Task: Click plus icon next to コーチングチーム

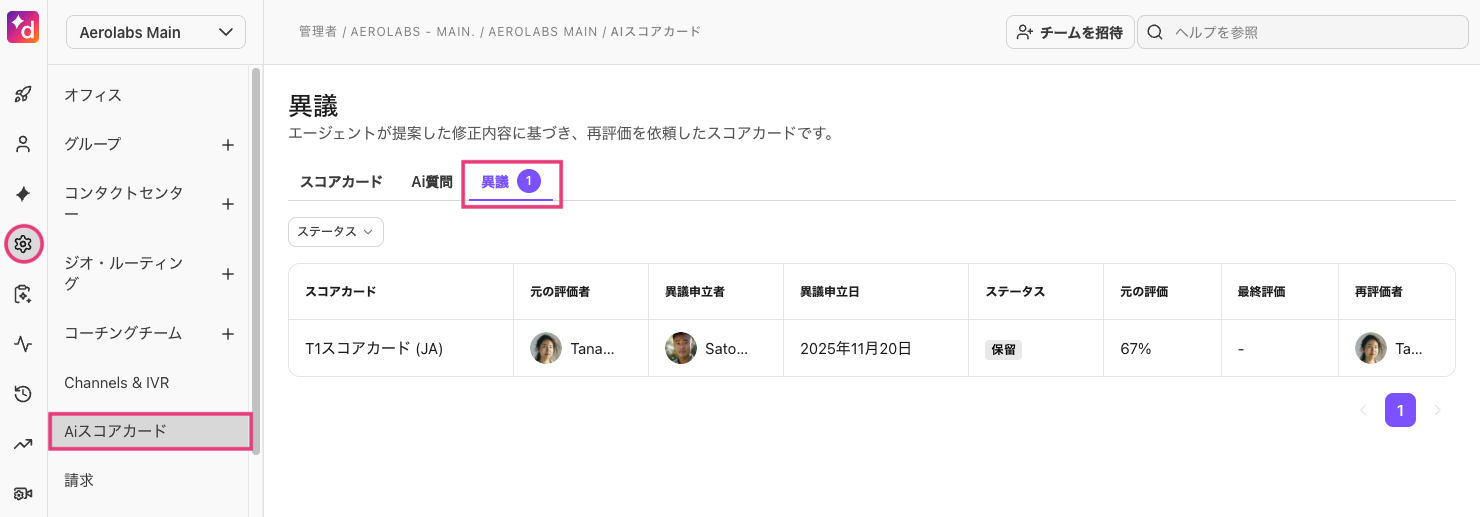Action: point(228,334)
